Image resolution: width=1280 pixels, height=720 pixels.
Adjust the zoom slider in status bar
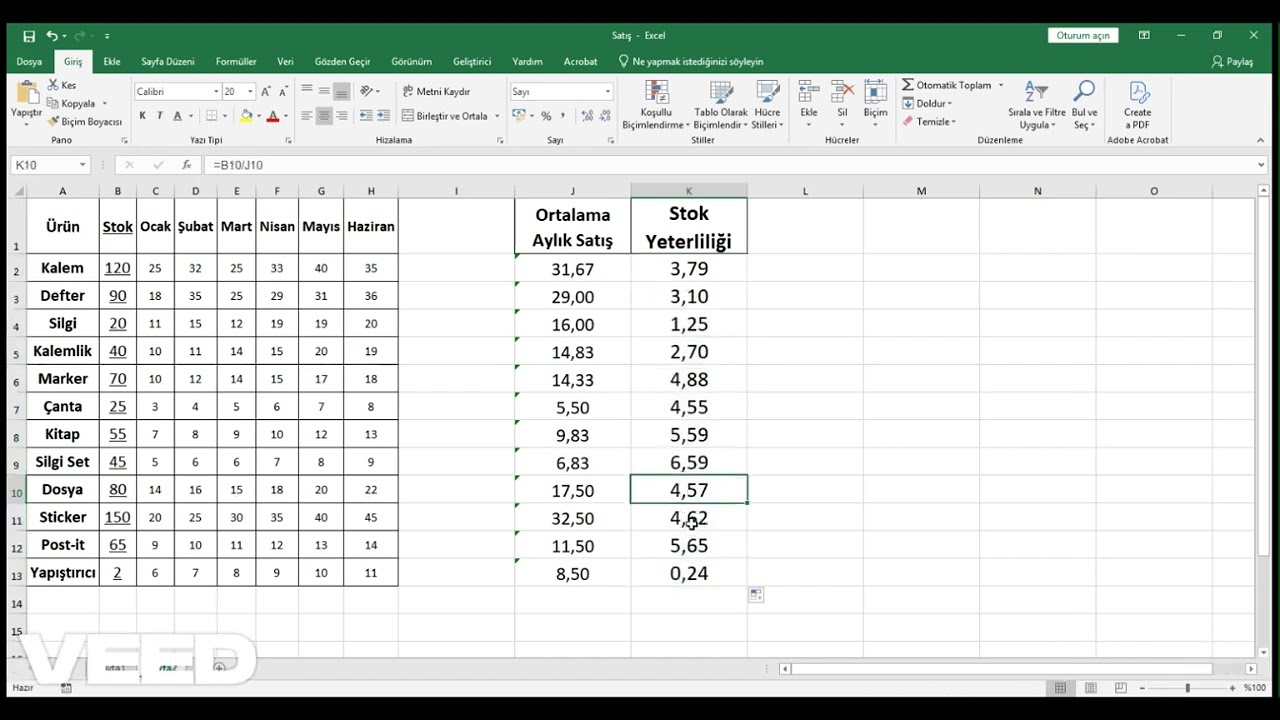1187,688
